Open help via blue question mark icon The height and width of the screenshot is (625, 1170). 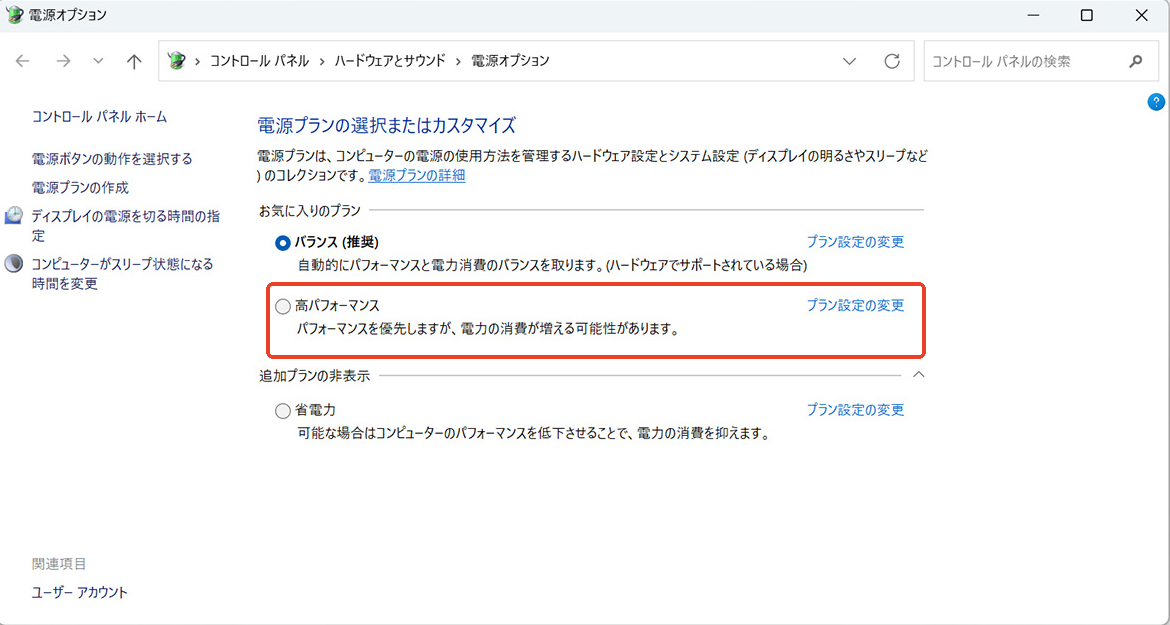(1156, 101)
